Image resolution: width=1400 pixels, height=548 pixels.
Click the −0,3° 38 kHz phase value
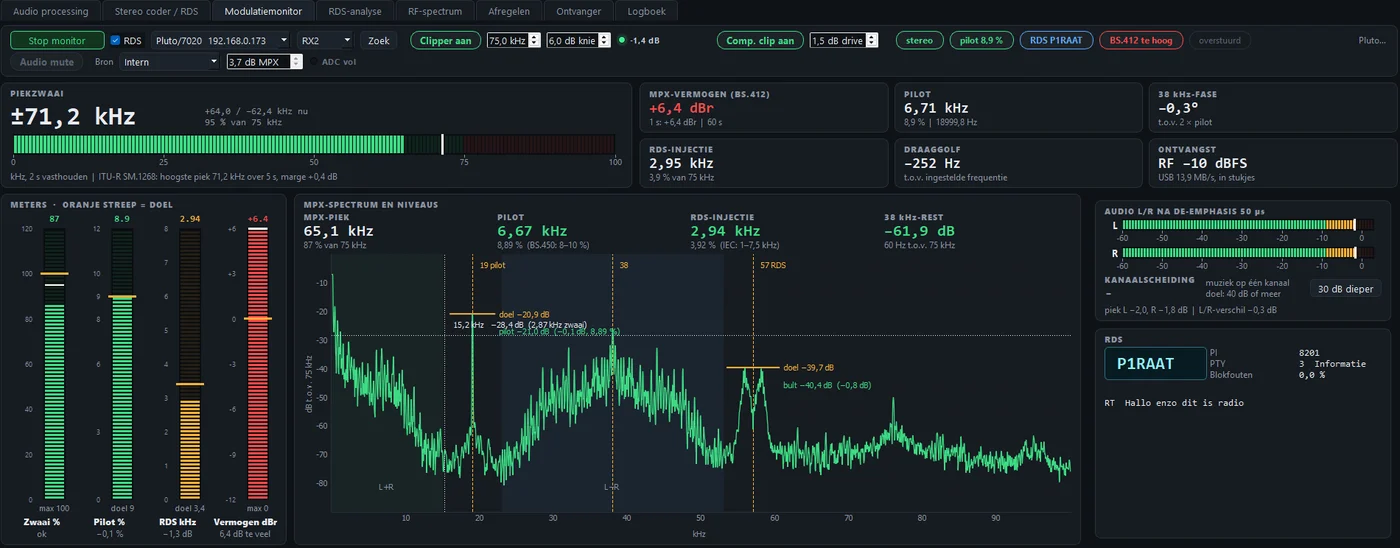[1178, 108]
